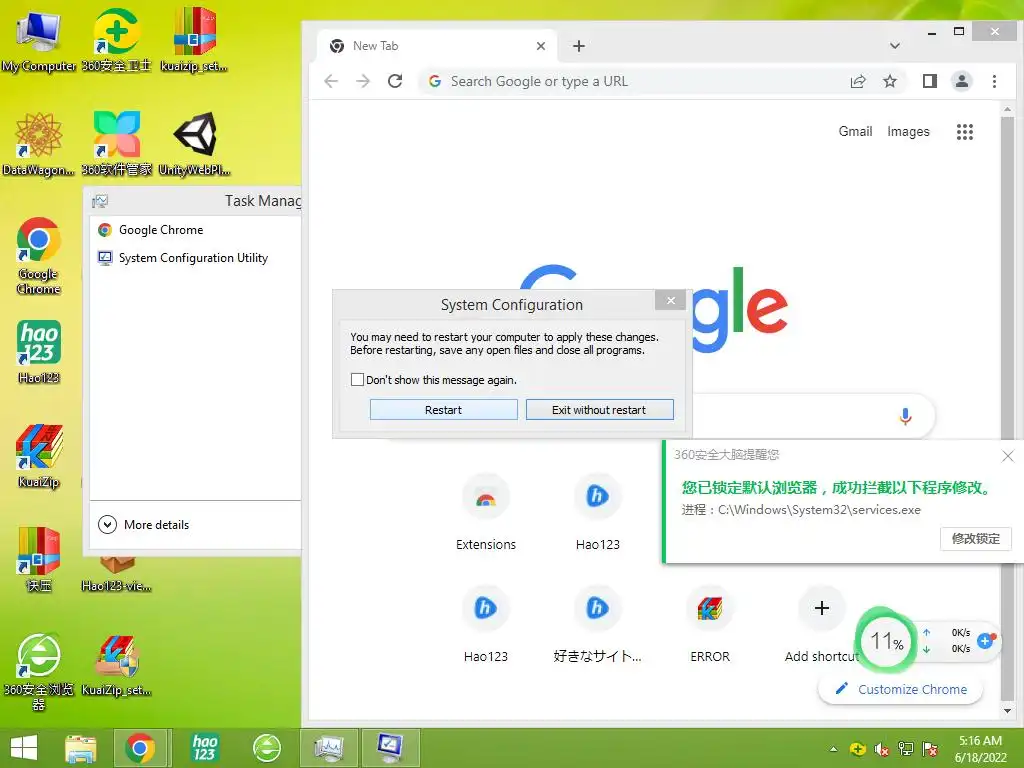Click Chrome's back arrow

[331, 81]
